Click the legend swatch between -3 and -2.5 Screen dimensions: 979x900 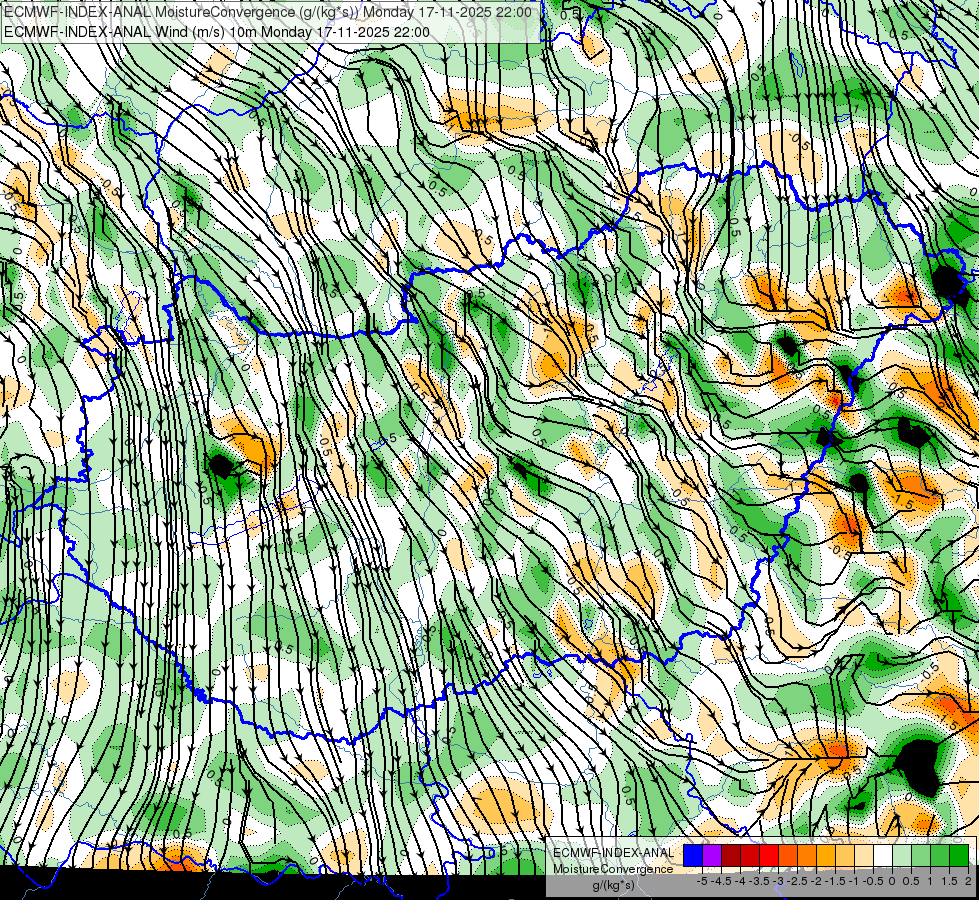[788, 855]
